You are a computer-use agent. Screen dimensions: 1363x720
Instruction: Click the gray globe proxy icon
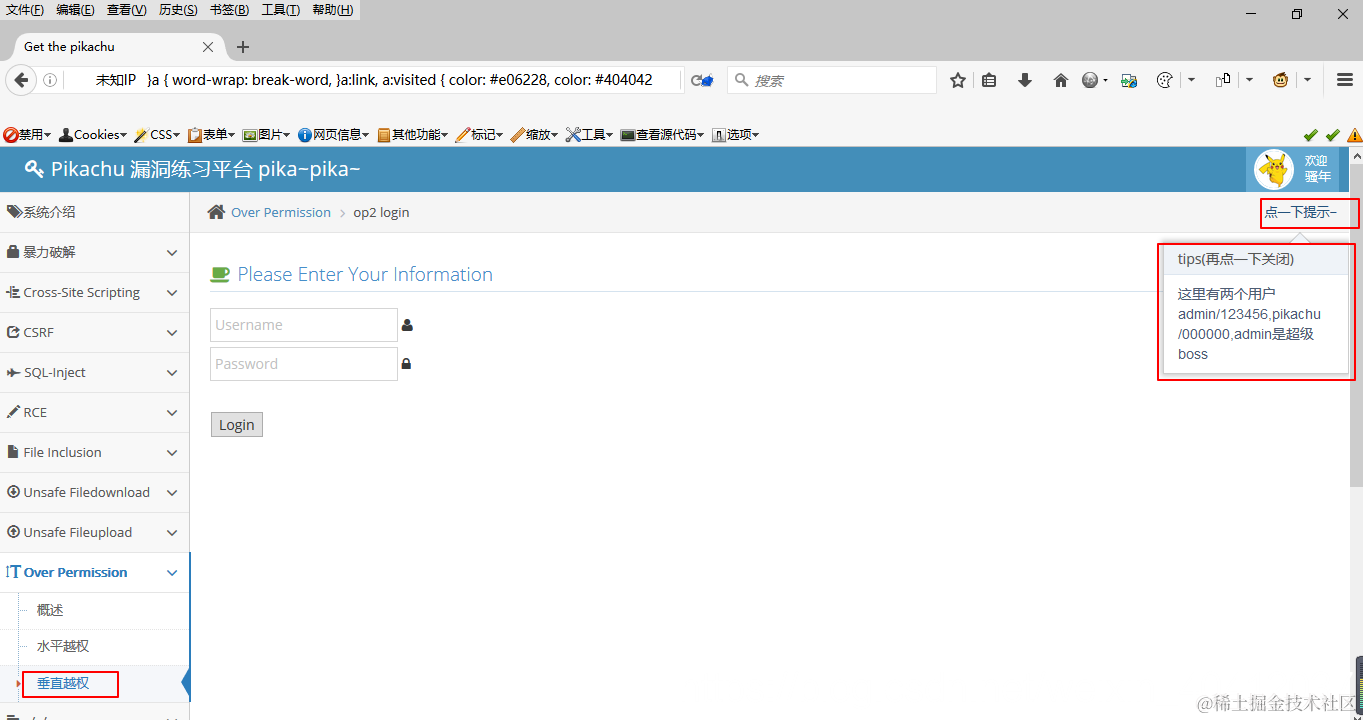point(1090,80)
